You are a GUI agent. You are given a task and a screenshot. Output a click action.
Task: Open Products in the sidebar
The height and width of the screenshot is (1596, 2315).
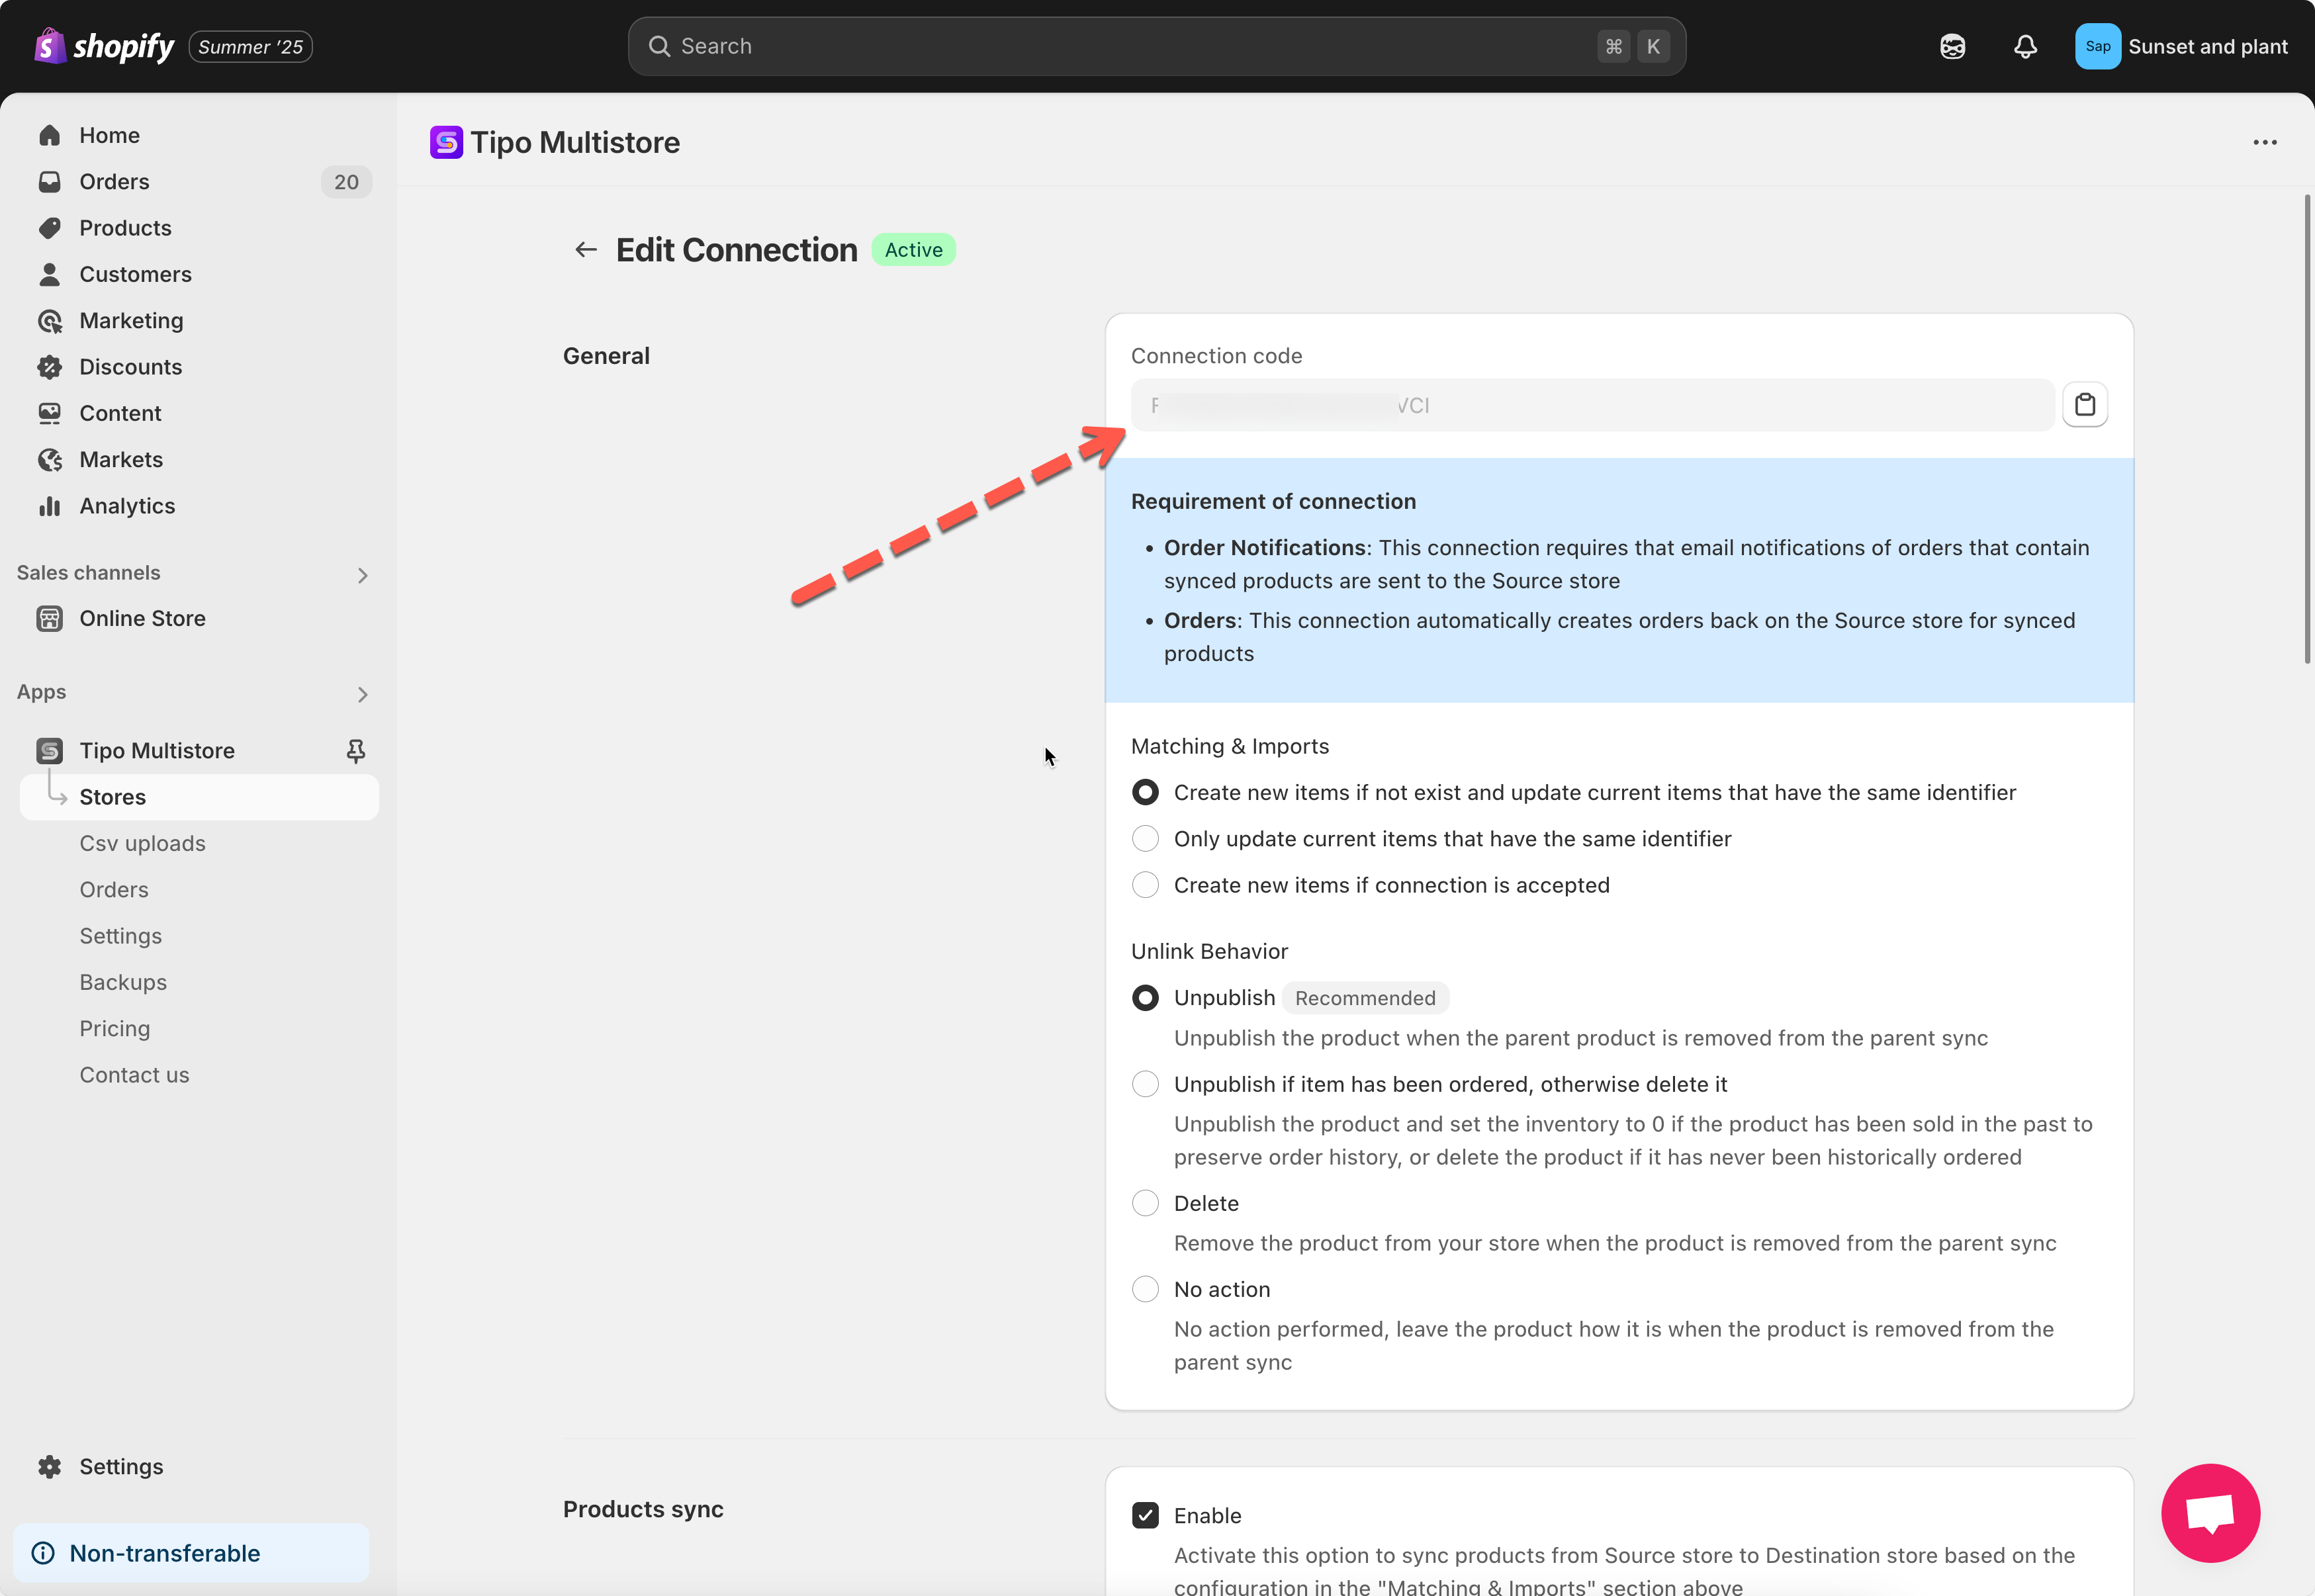pyautogui.click(x=199, y=228)
